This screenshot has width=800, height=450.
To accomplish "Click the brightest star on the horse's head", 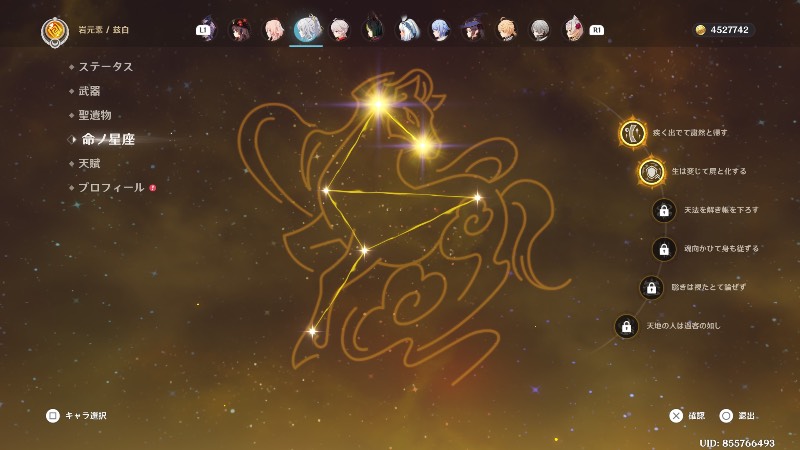I will pos(378,105).
